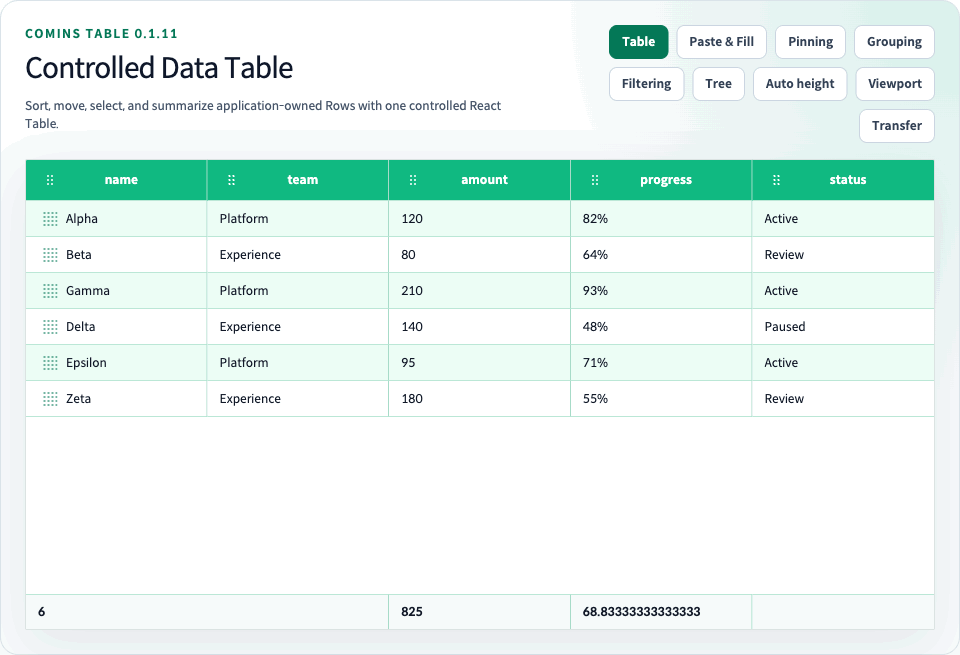
Task: Click the Active status in Epsilon row
Action: click(x=843, y=363)
